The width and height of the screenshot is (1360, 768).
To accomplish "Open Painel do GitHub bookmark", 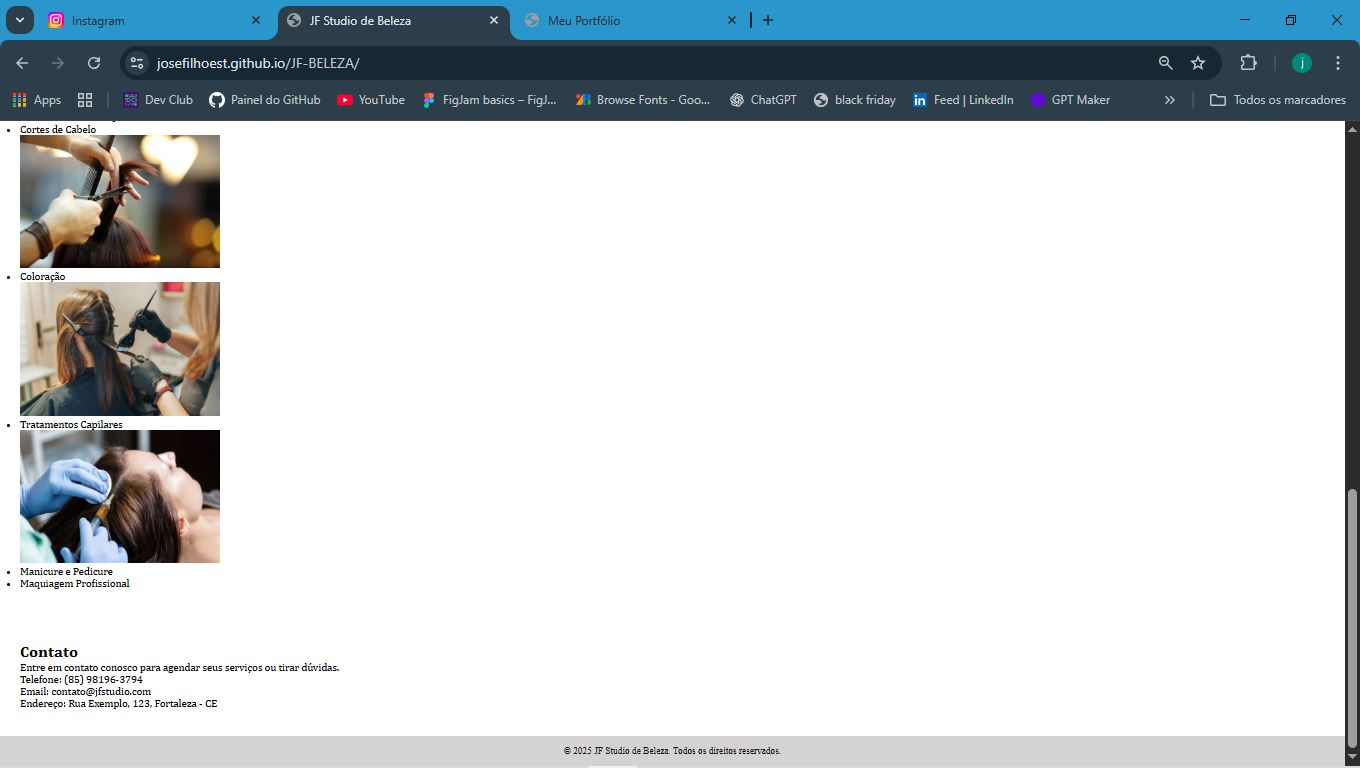I will [265, 100].
